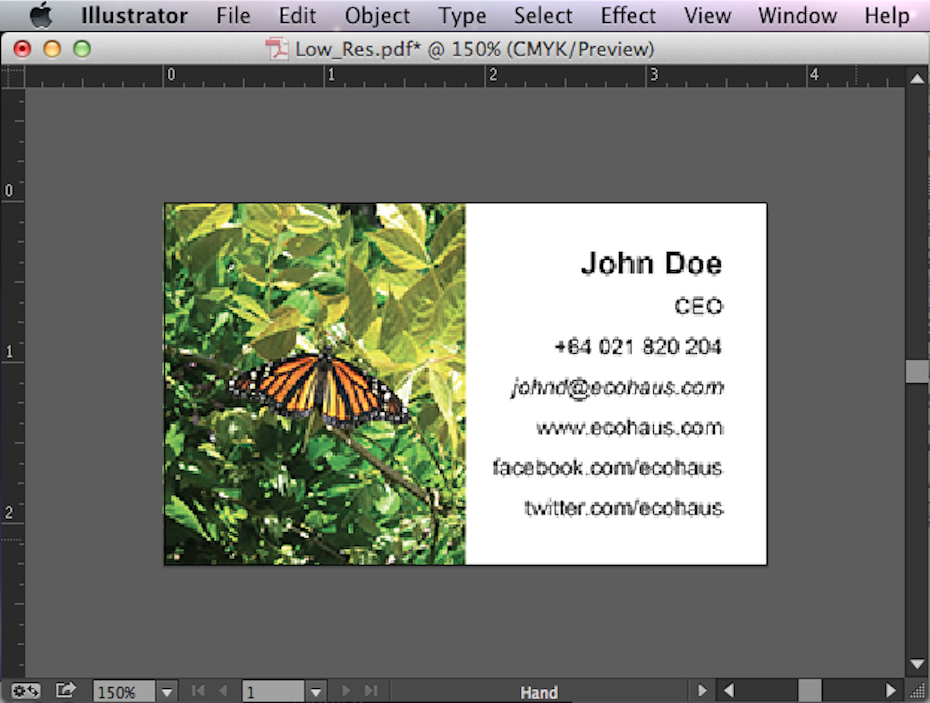Image resolution: width=930 pixels, height=703 pixels.
Task: Go to next artboard arrow
Action: 347,691
